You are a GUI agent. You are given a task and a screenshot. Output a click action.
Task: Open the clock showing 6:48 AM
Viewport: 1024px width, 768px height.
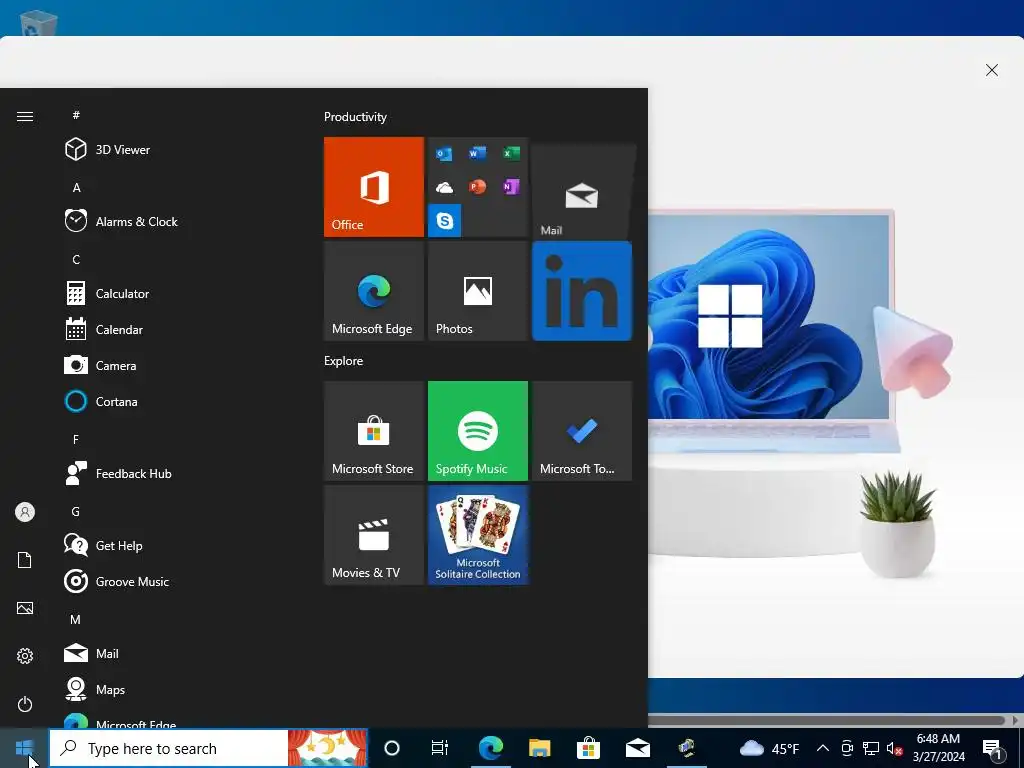point(938,748)
